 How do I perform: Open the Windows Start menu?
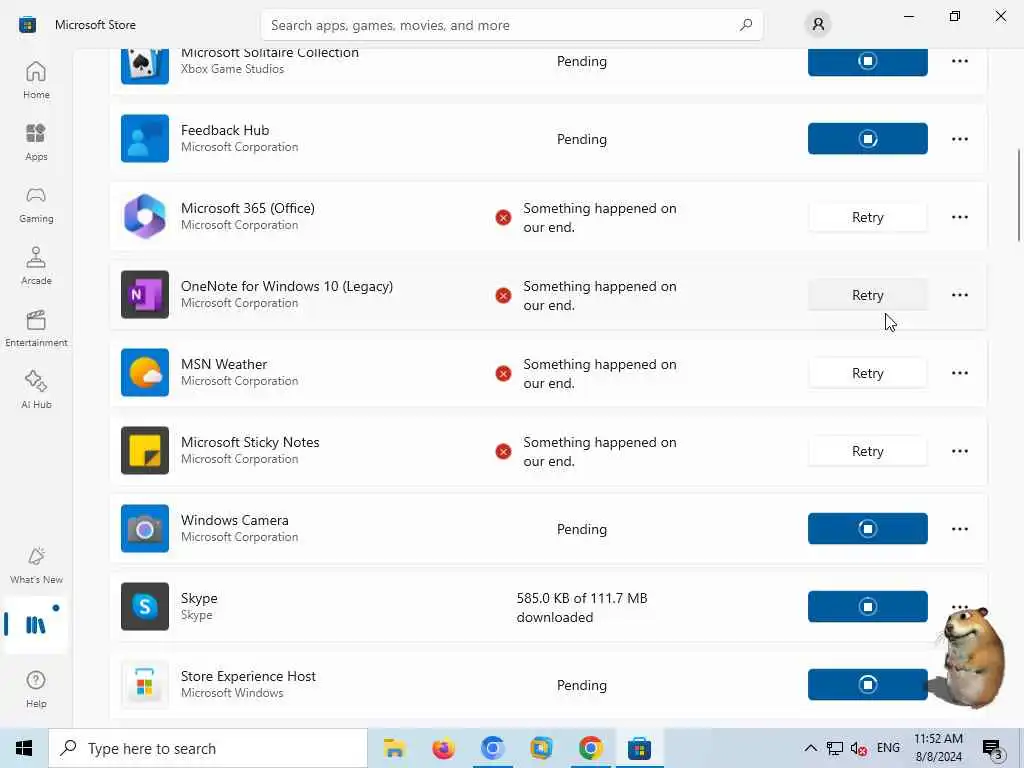tap(24, 748)
